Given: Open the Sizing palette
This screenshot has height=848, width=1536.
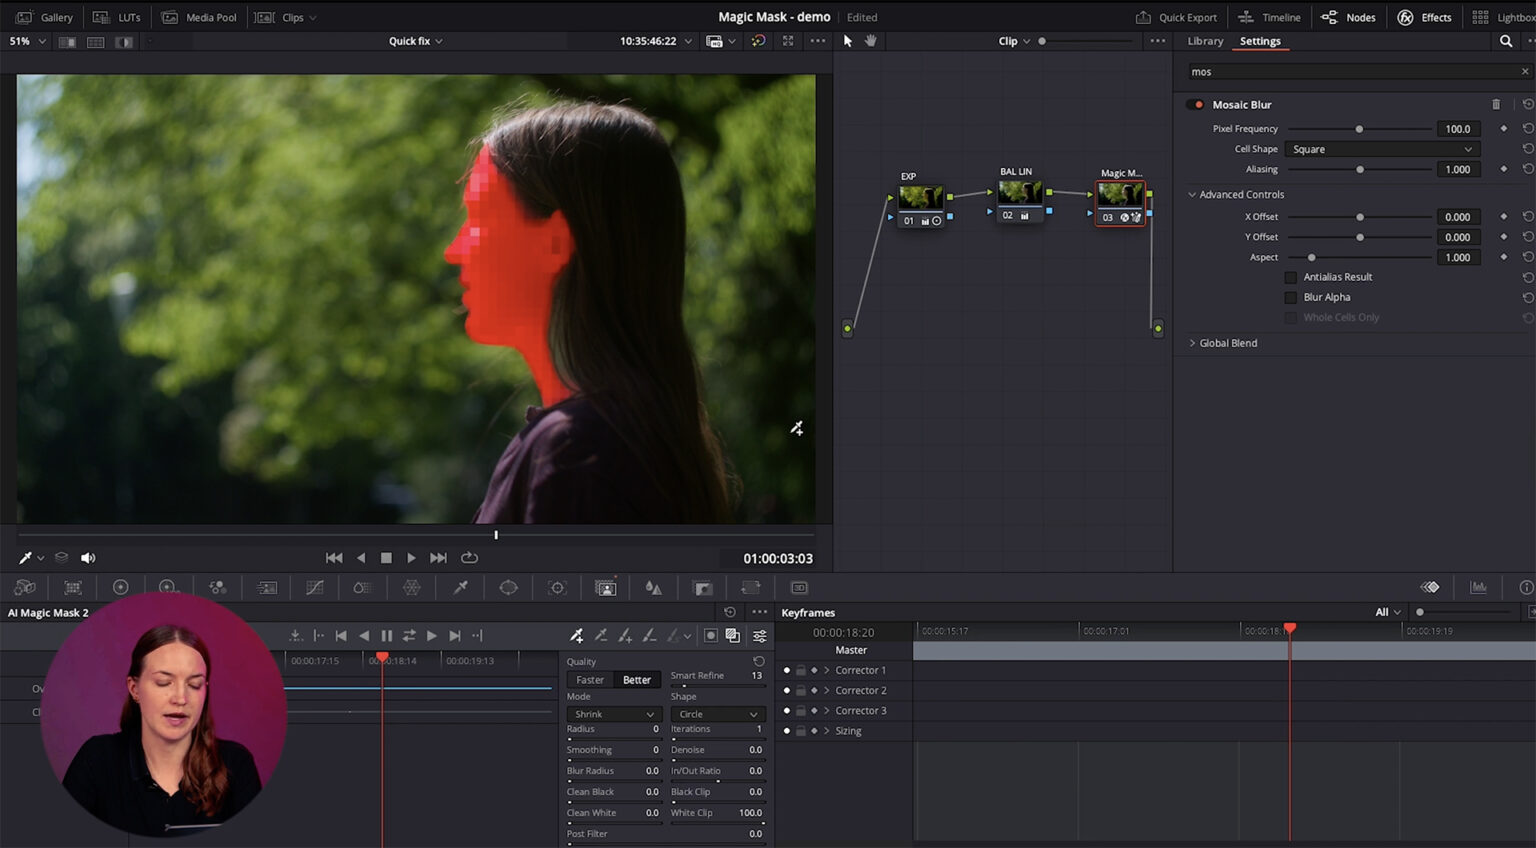Looking at the screenshot, I should 750,587.
